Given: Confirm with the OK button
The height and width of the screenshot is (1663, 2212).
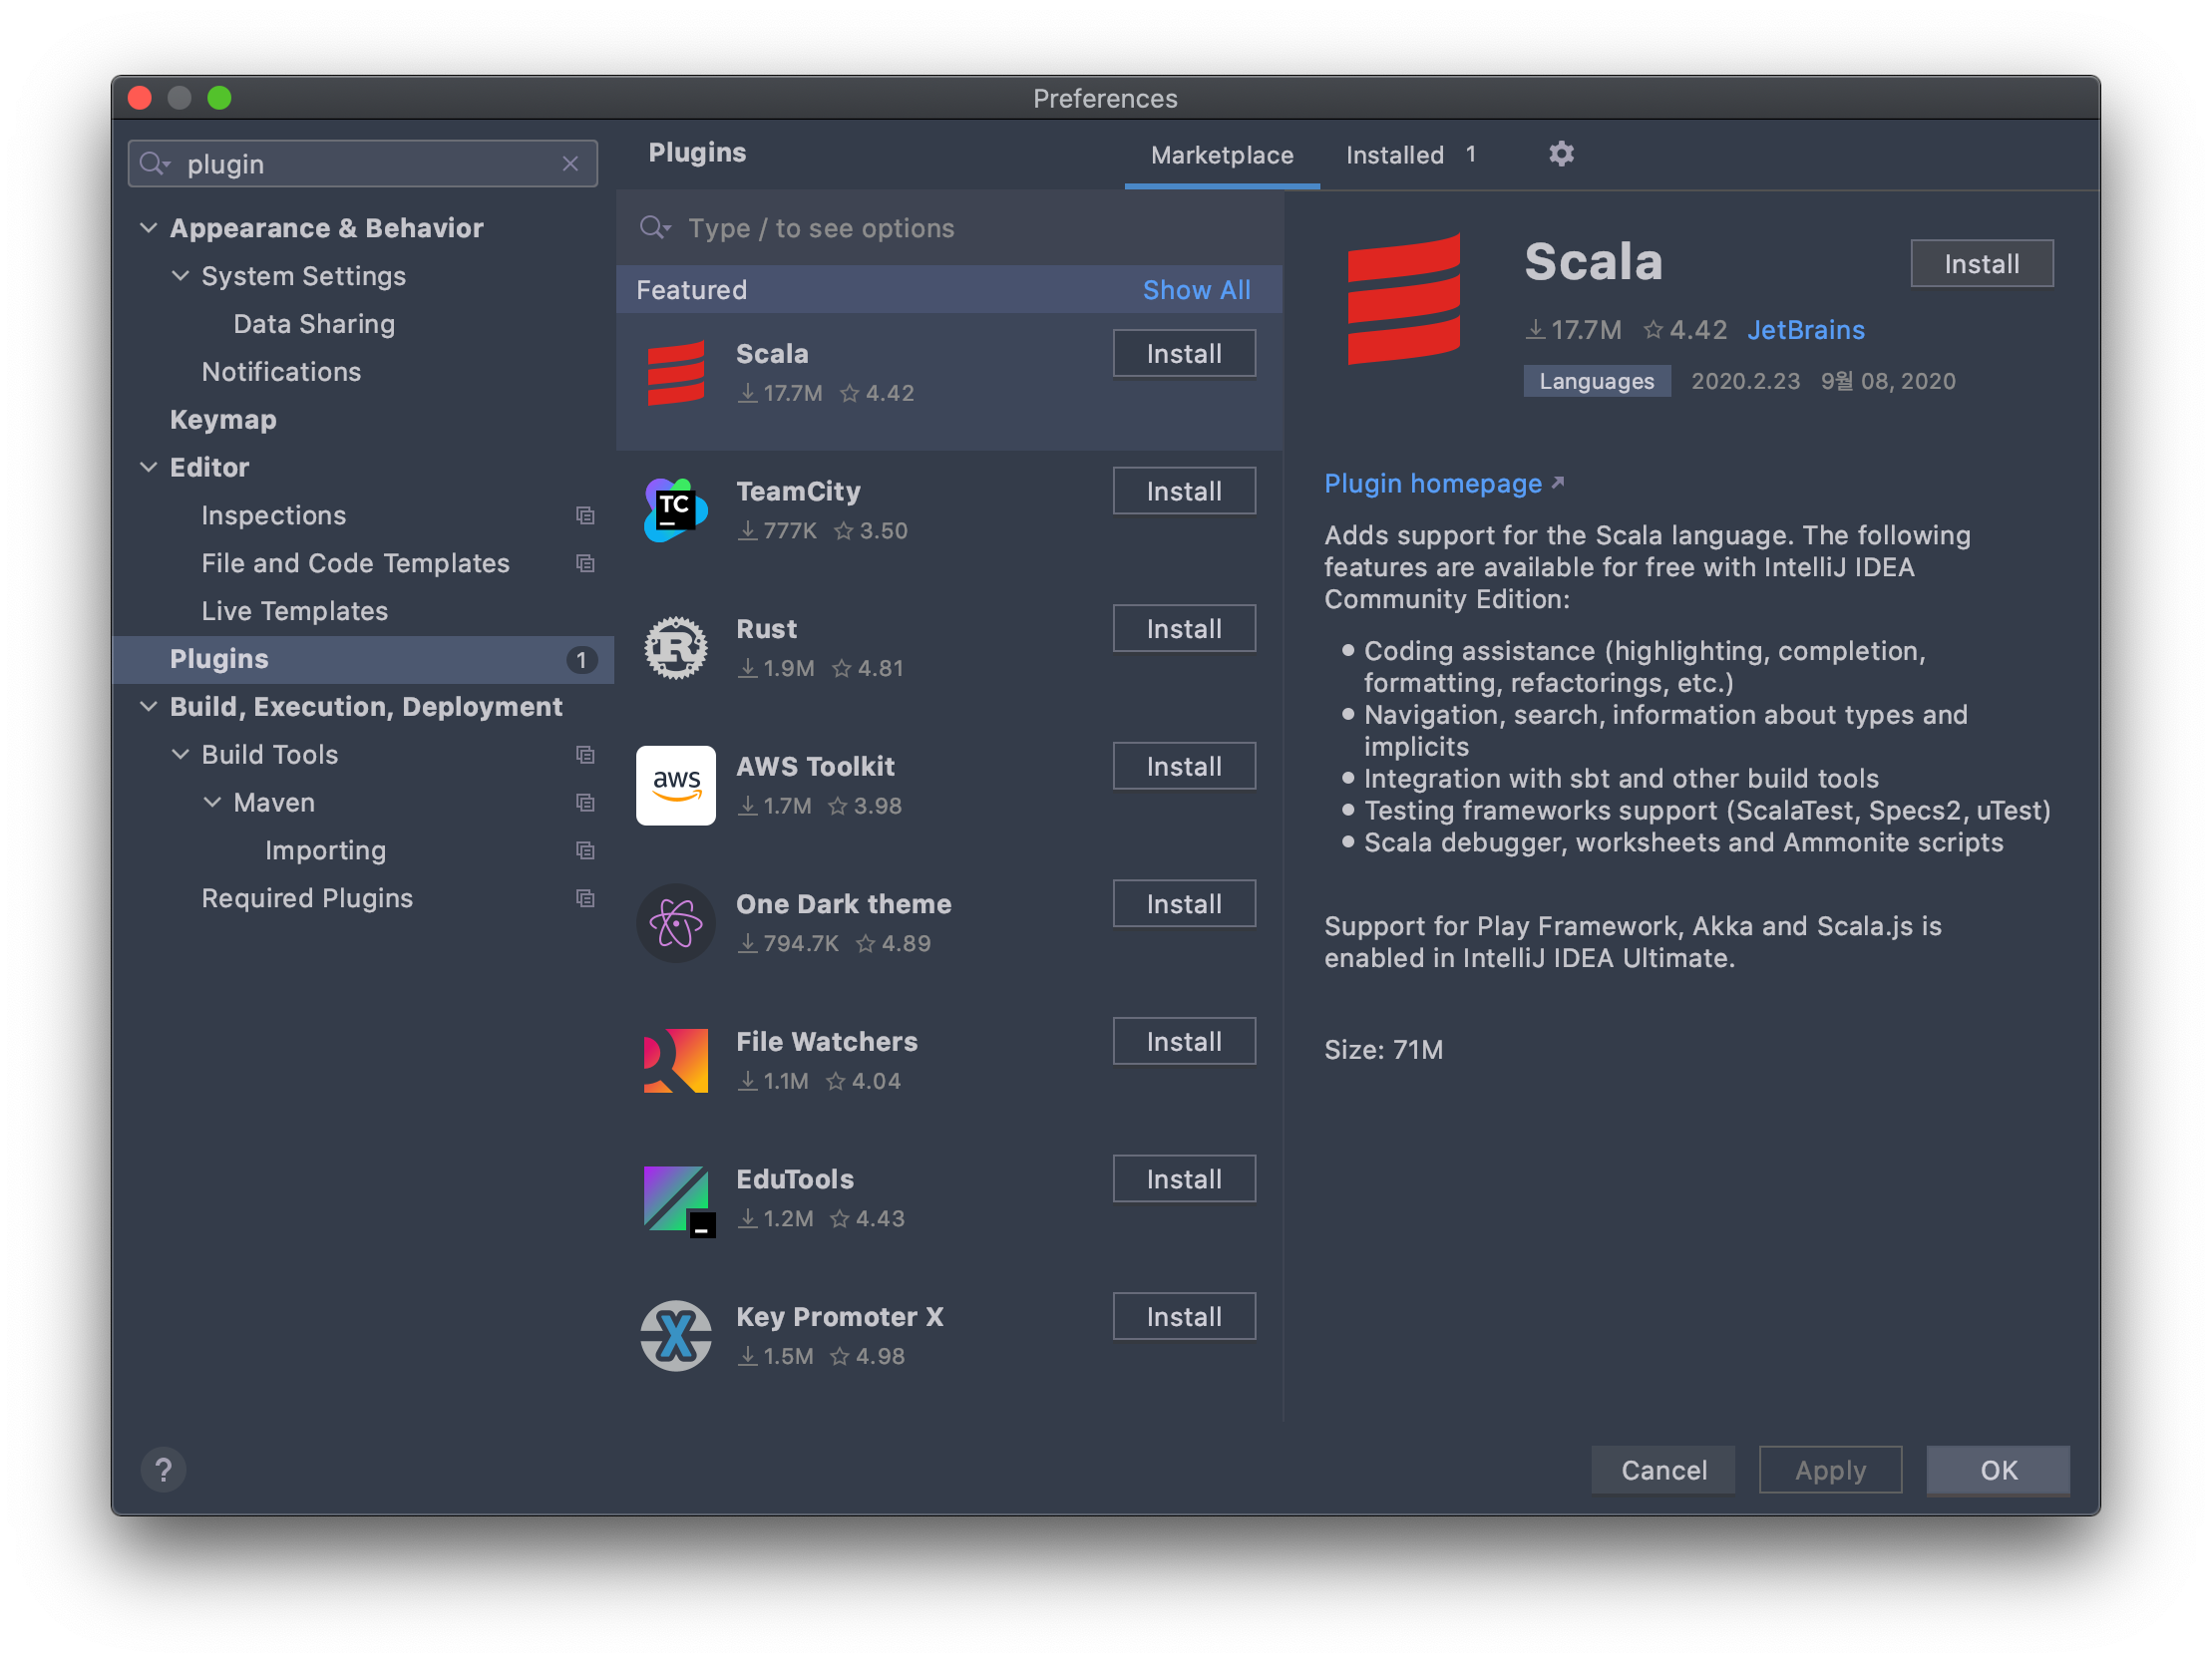Looking at the screenshot, I should 1998,1470.
